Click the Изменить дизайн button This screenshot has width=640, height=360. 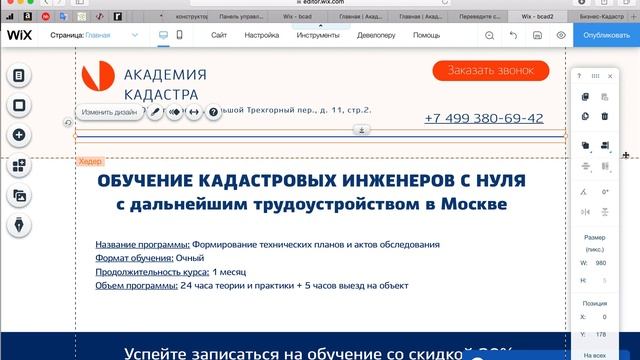pos(109,112)
